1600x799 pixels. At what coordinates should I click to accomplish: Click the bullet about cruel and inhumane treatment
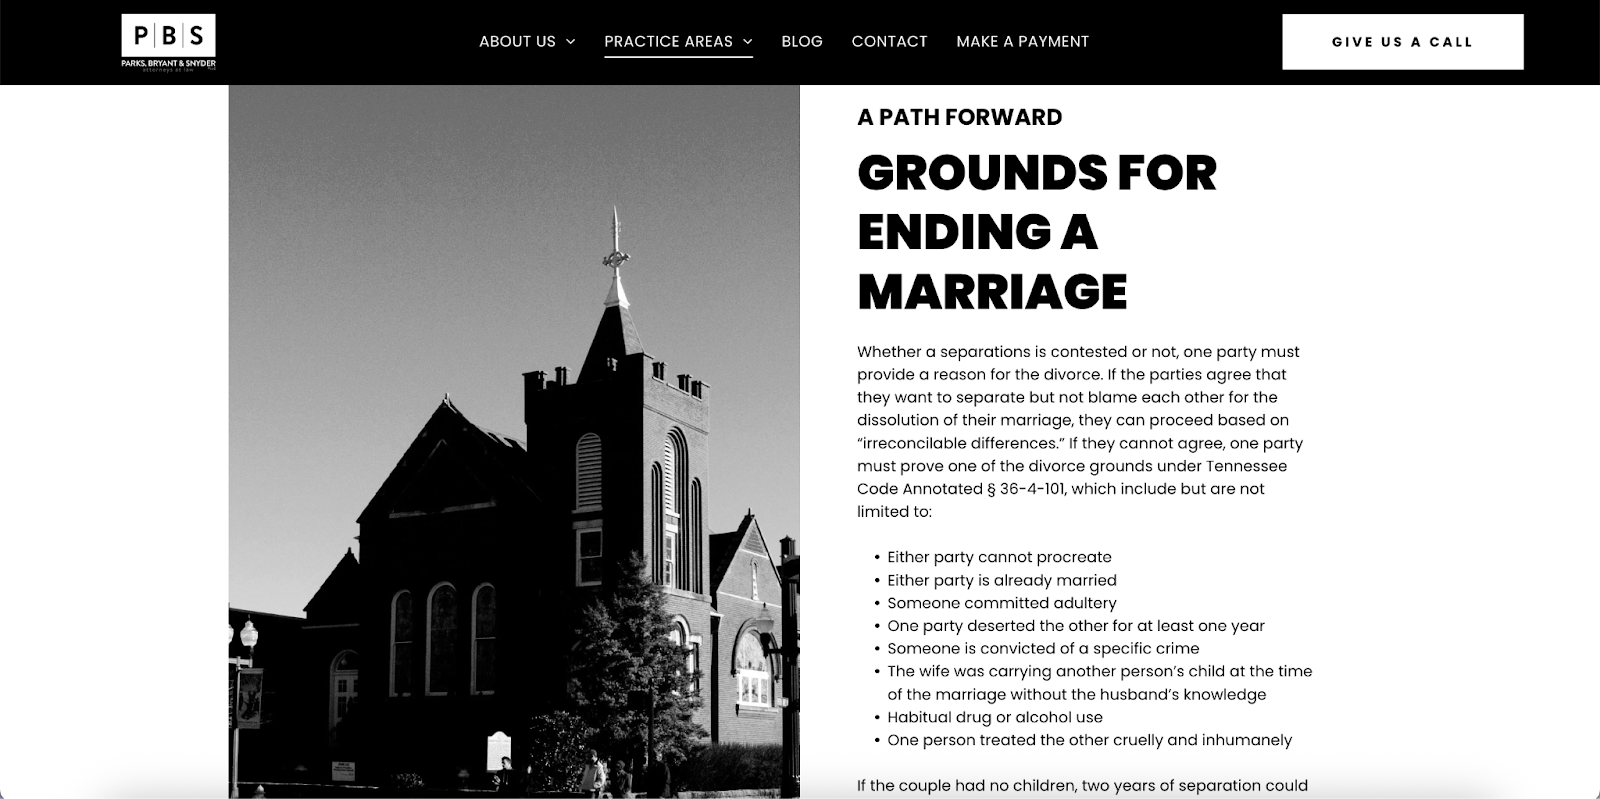[x=1089, y=740]
